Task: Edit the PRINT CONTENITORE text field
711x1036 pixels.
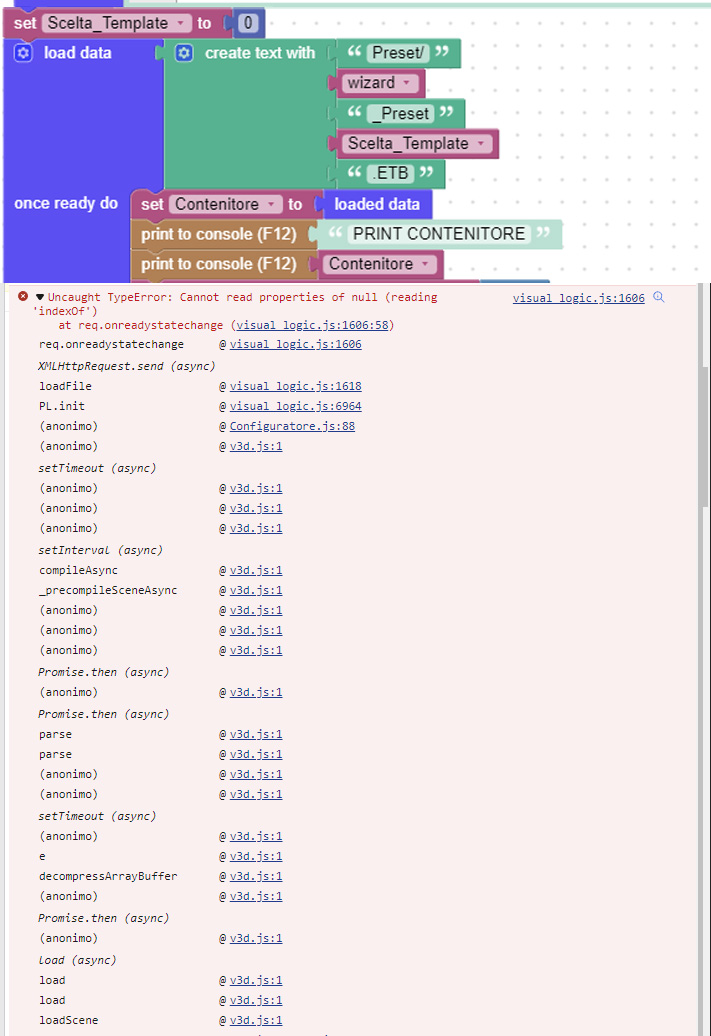Action: coord(439,234)
